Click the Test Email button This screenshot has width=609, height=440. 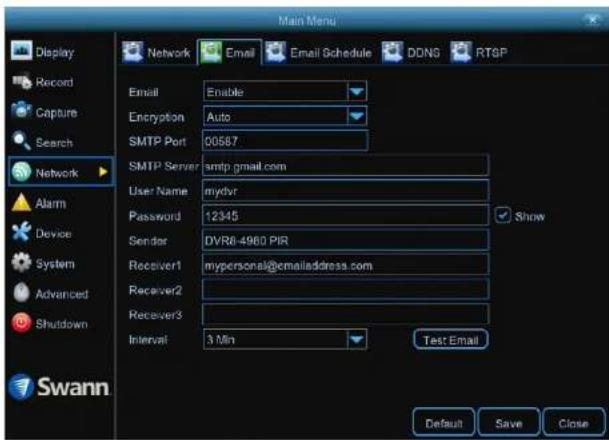[451, 340]
